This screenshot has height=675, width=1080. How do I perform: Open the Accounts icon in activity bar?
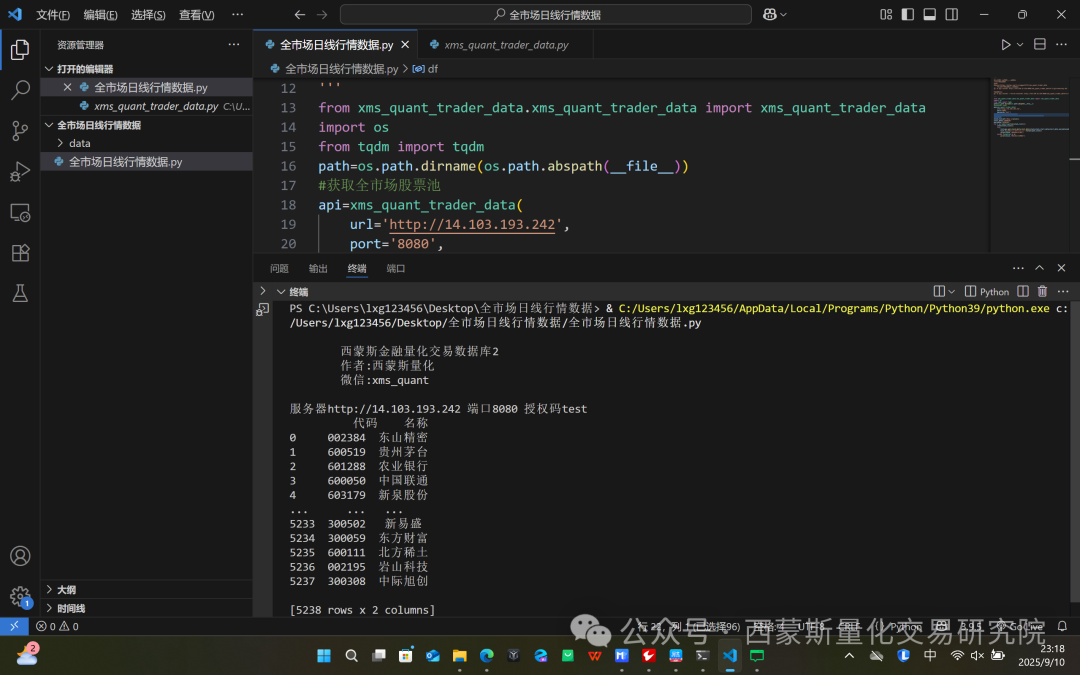(20, 555)
